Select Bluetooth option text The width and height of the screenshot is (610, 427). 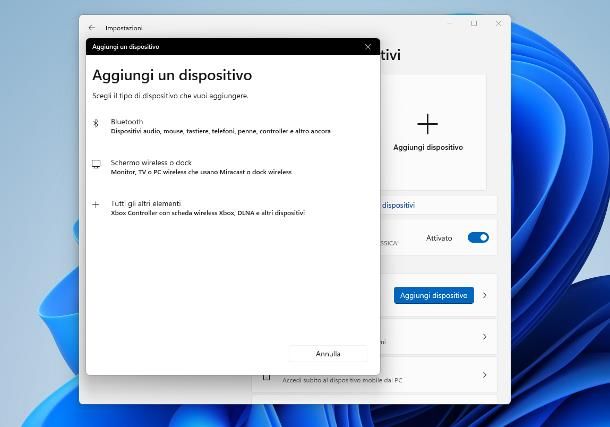coord(127,122)
